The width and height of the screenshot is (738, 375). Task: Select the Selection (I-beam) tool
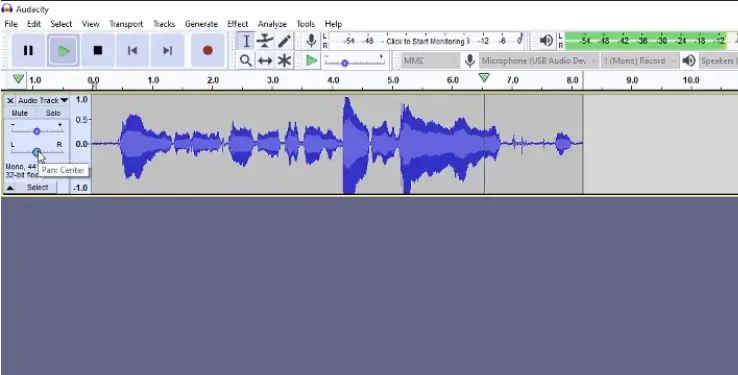(246, 41)
